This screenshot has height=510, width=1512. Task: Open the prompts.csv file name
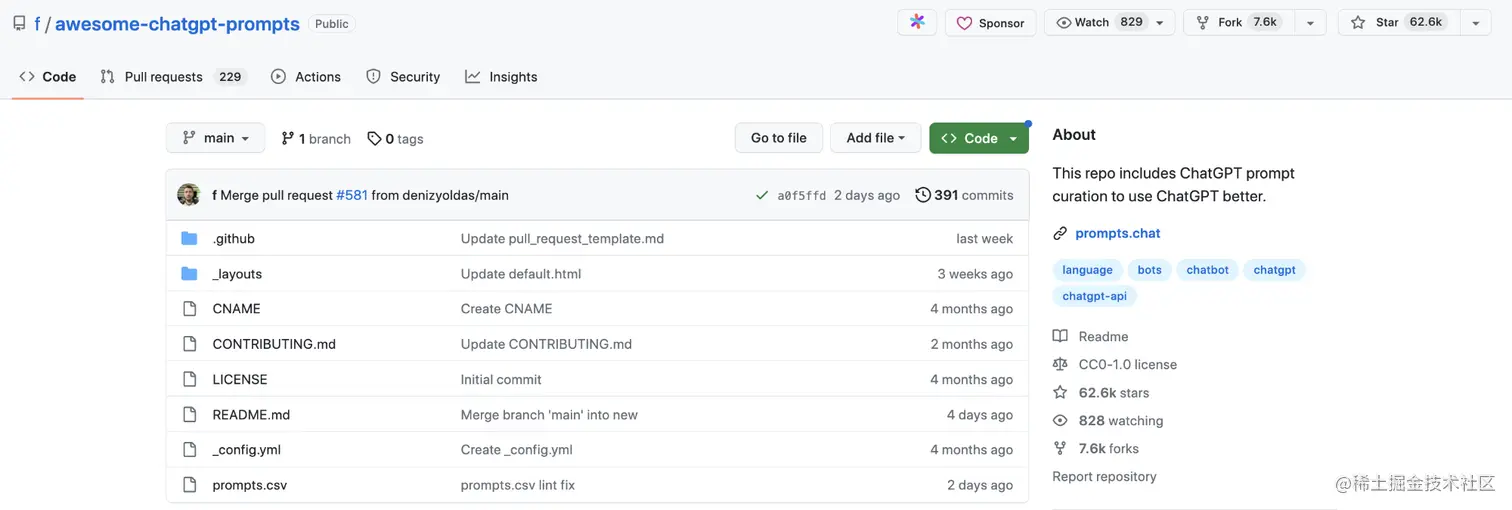(250, 485)
